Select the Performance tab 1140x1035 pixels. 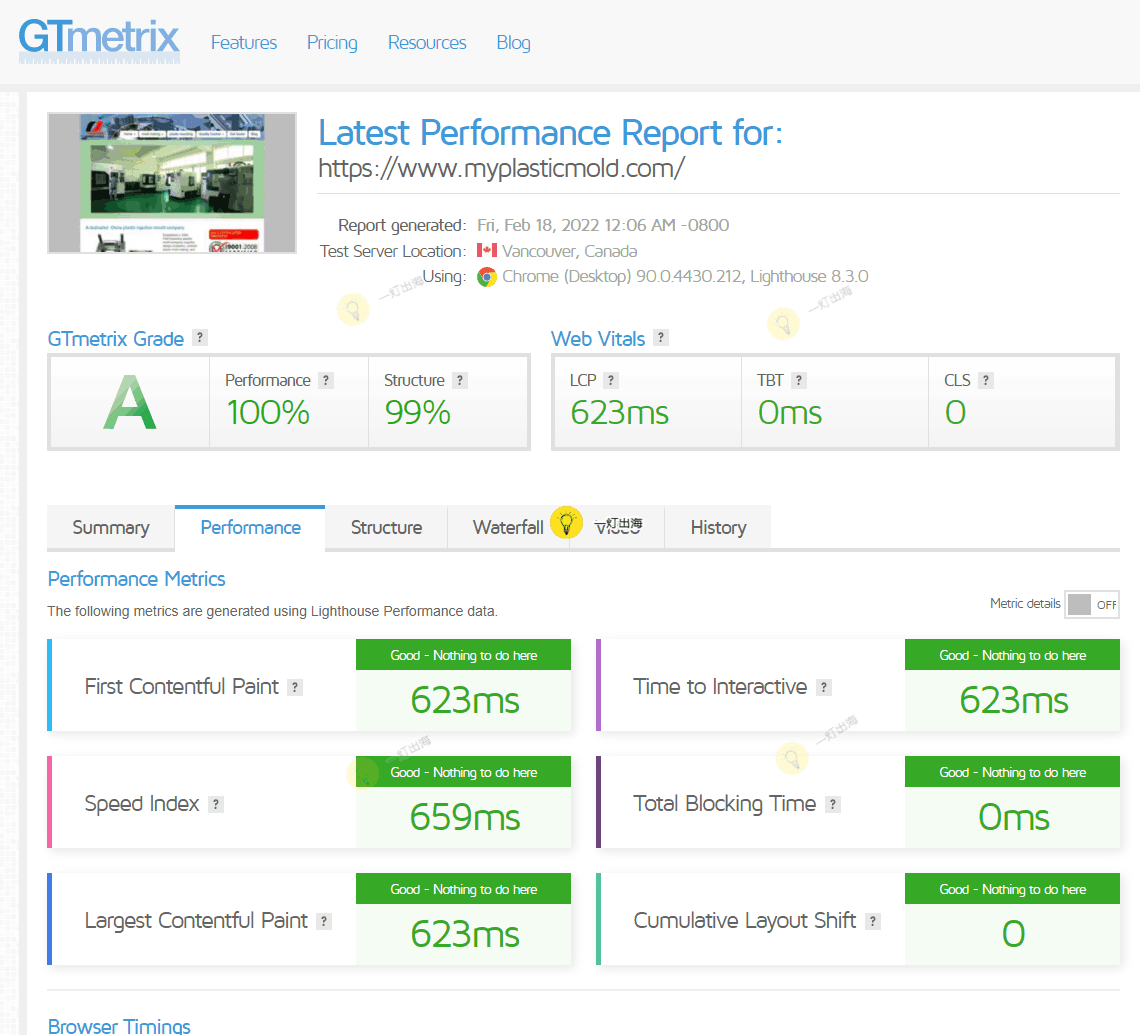(250, 528)
